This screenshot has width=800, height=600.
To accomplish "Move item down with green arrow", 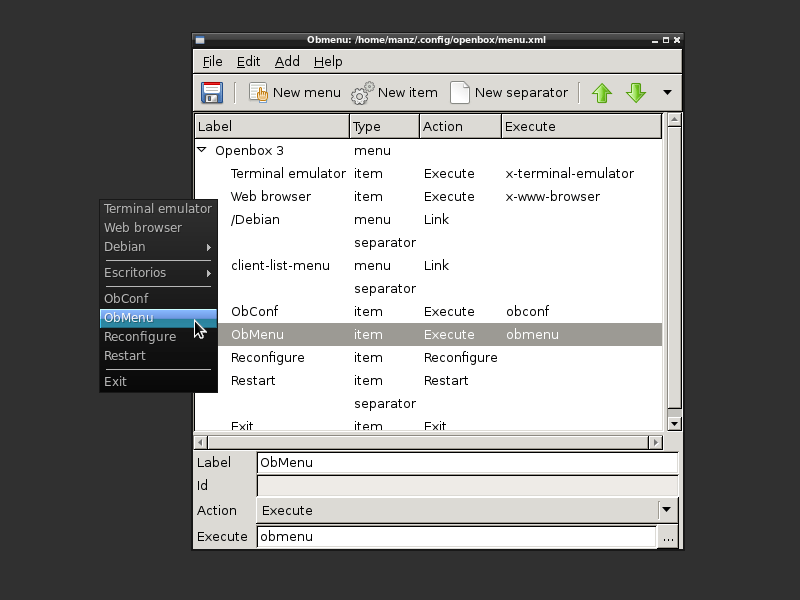I will tap(636, 93).
